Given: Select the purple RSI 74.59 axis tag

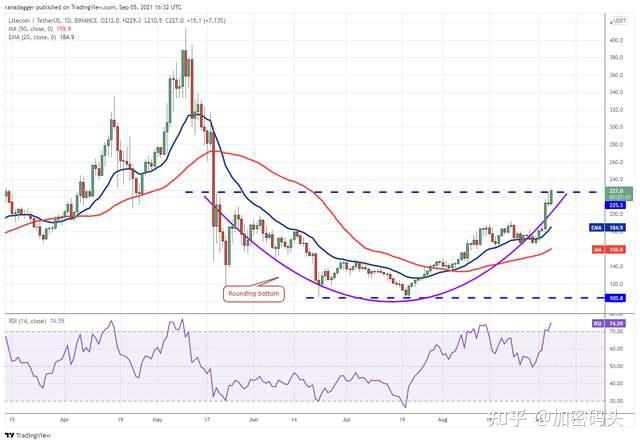Looking at the screenshot, I should coord(609,324).
